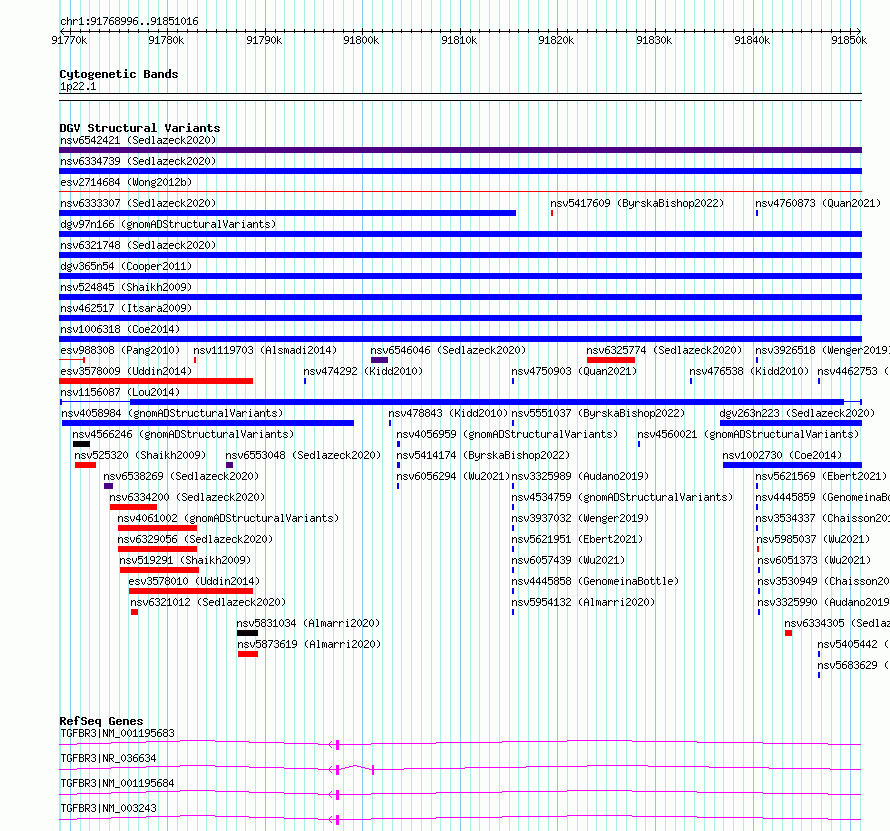Click the nsv4750903 (Quan2021) label
Viewport: 890px width, 831px height.
574,371
